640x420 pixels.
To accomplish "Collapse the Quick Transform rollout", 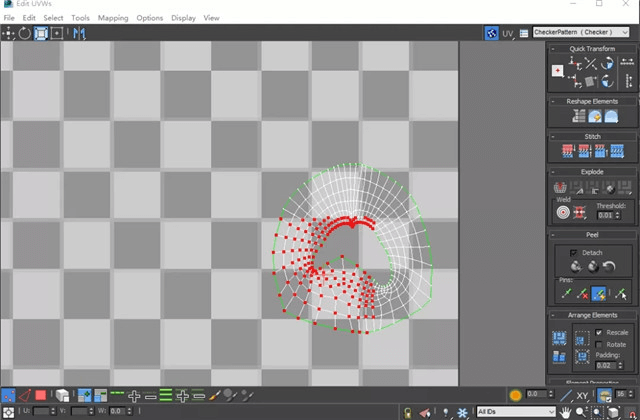I will (x=593, y=49).
